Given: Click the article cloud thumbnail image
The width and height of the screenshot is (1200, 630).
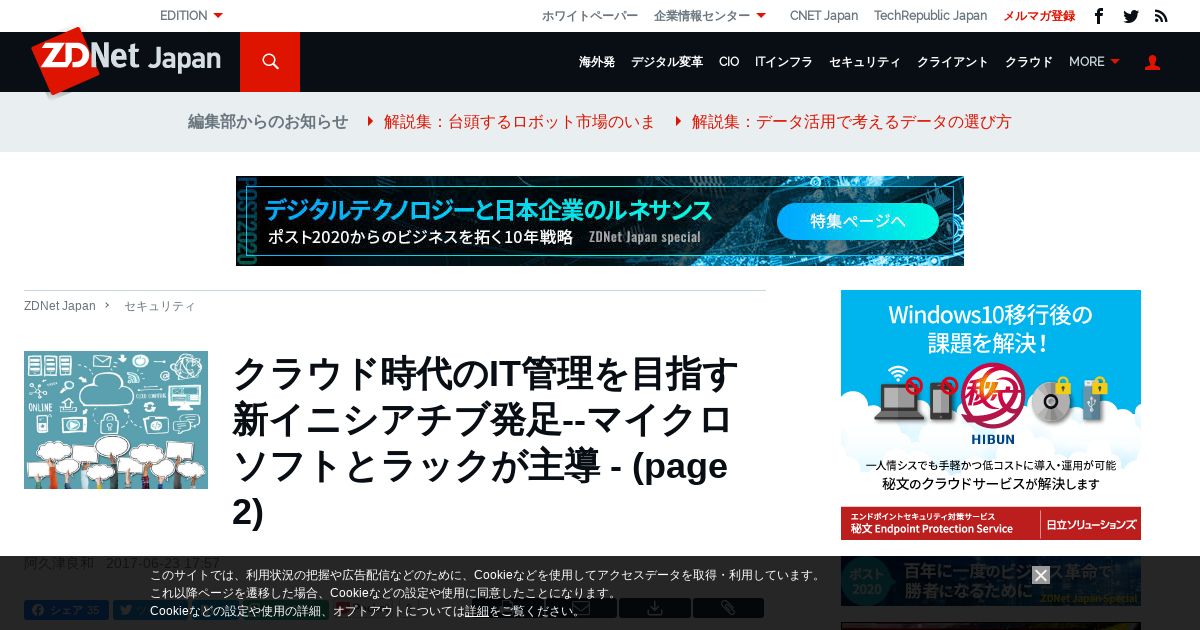Looking at the screenshot, I should pos(116,420).
